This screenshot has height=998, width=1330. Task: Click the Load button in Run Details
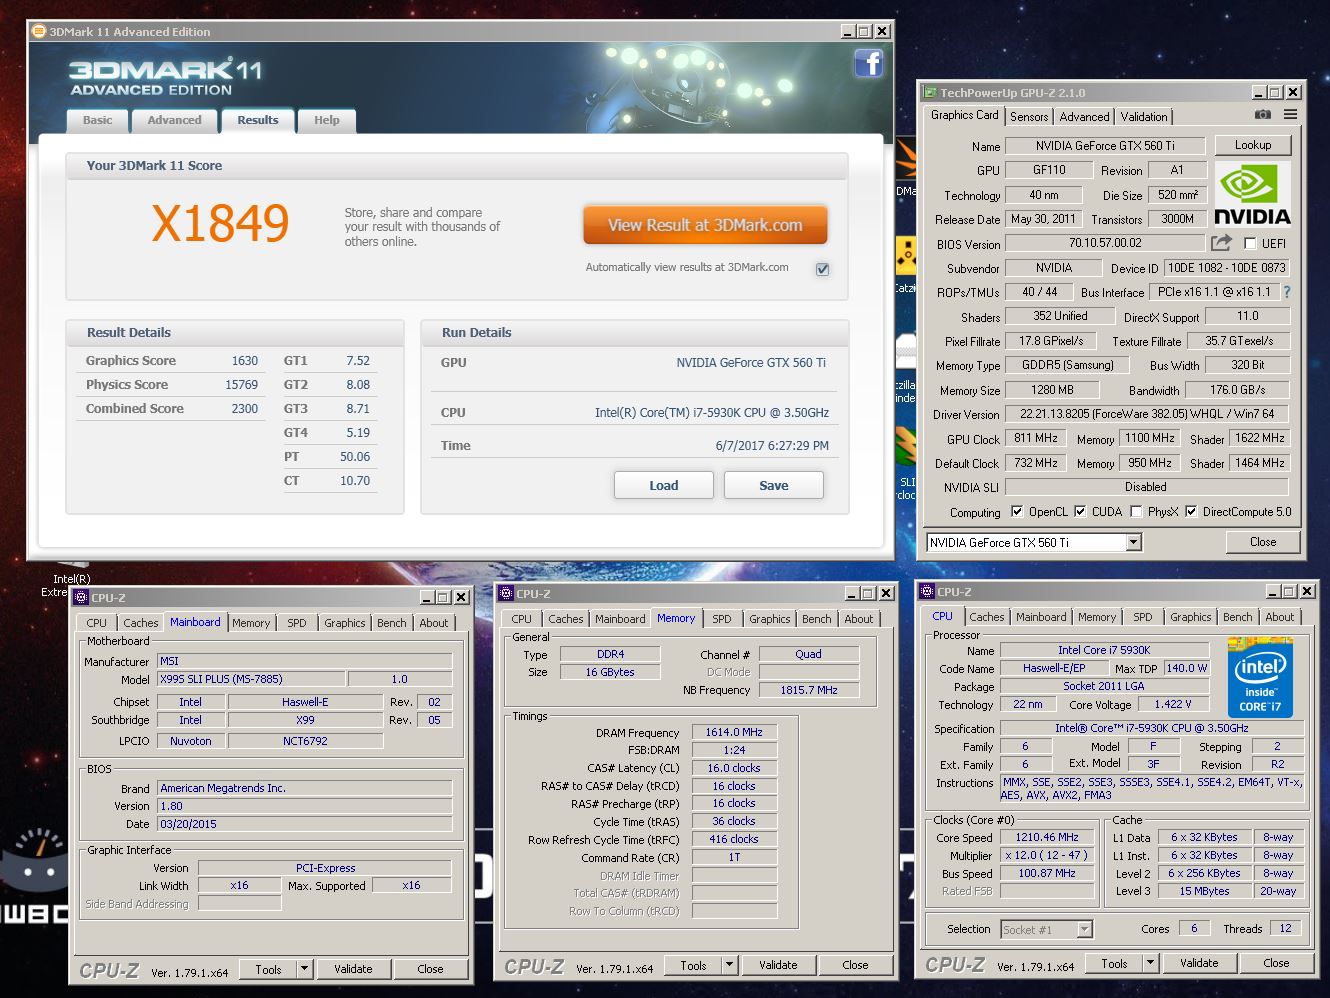[x=663, y=485]
